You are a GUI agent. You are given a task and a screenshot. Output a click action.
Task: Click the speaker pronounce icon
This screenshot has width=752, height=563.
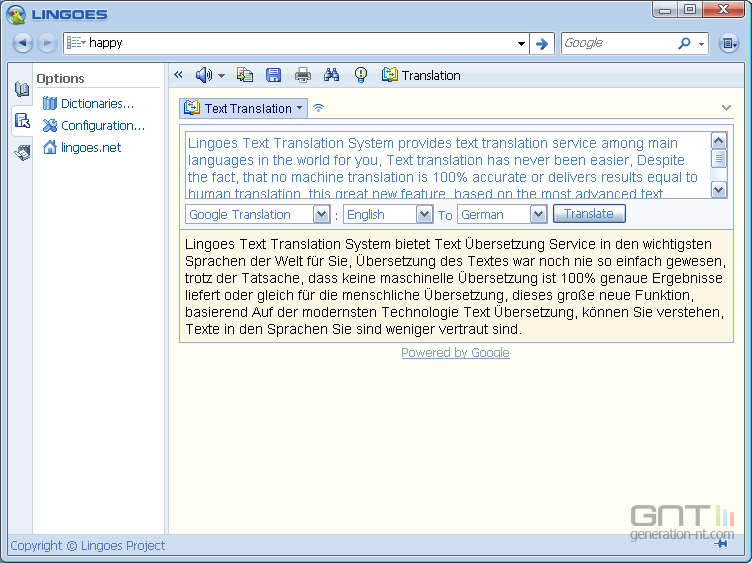click(x=204, y=75)
